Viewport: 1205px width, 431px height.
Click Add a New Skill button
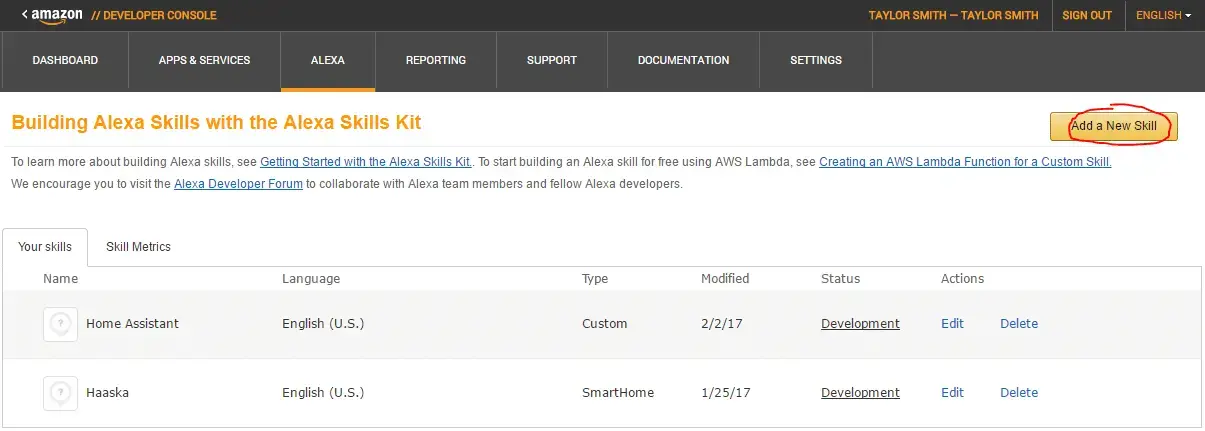tap(1113, 126)
